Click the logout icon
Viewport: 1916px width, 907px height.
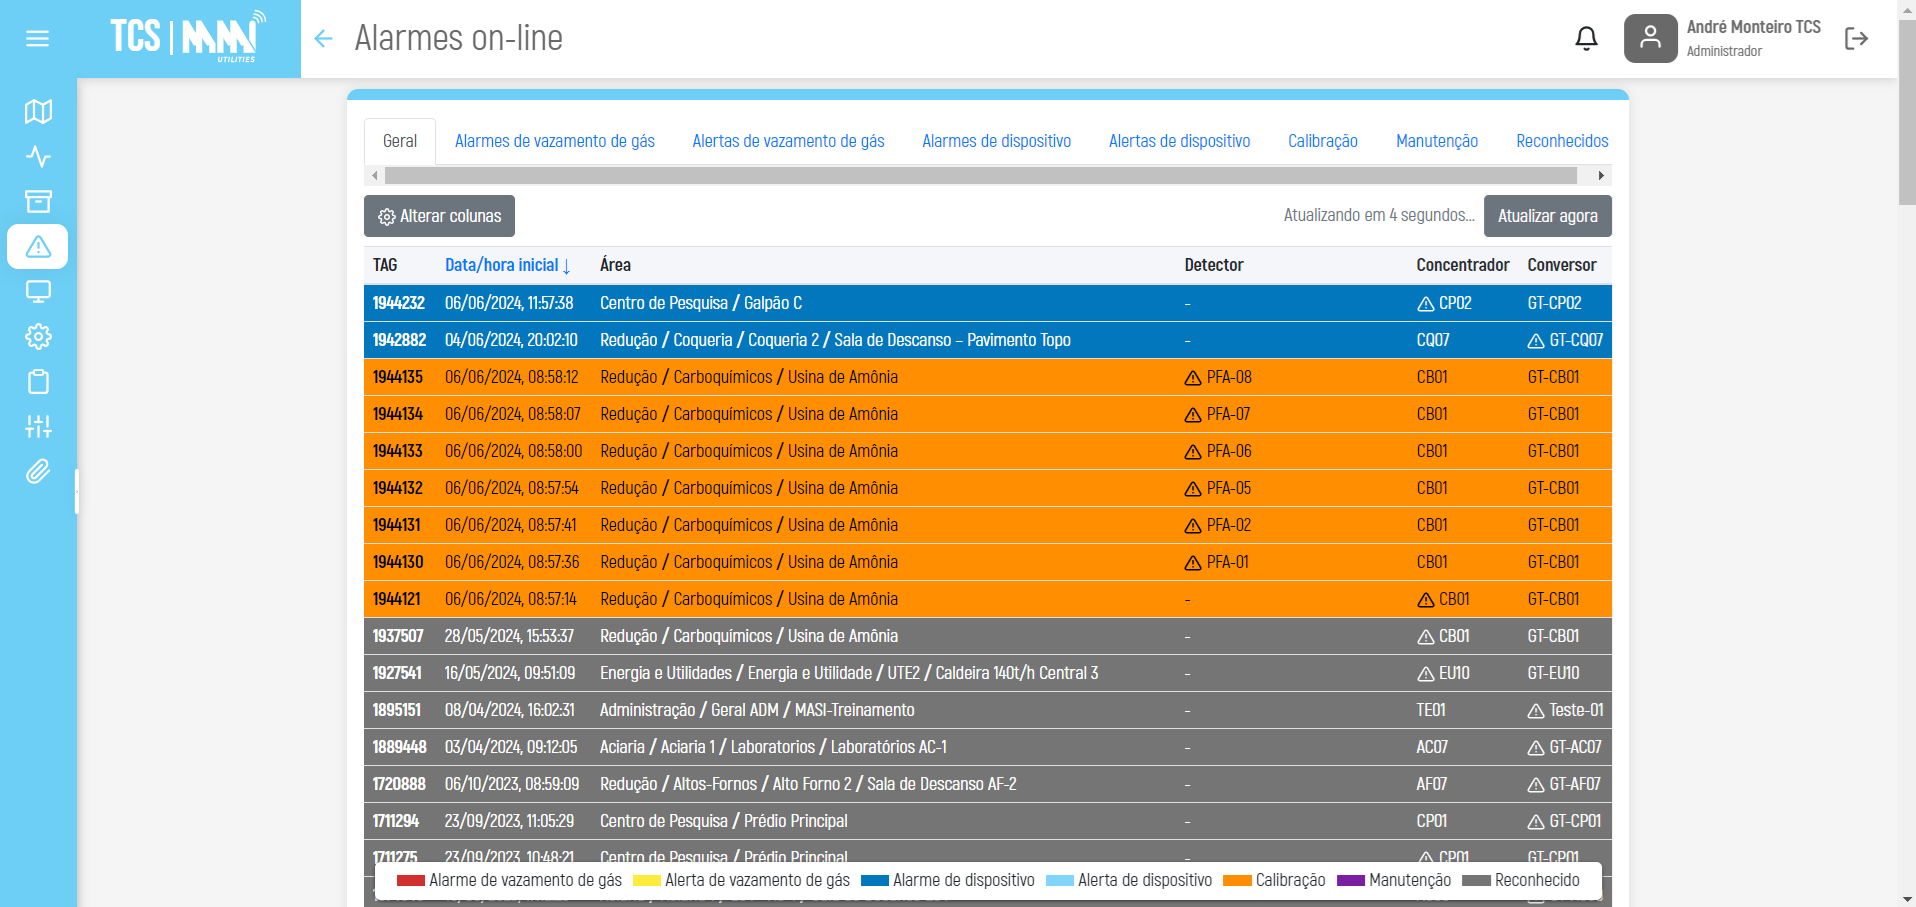pyautogui.click(x=1856, y=39)
